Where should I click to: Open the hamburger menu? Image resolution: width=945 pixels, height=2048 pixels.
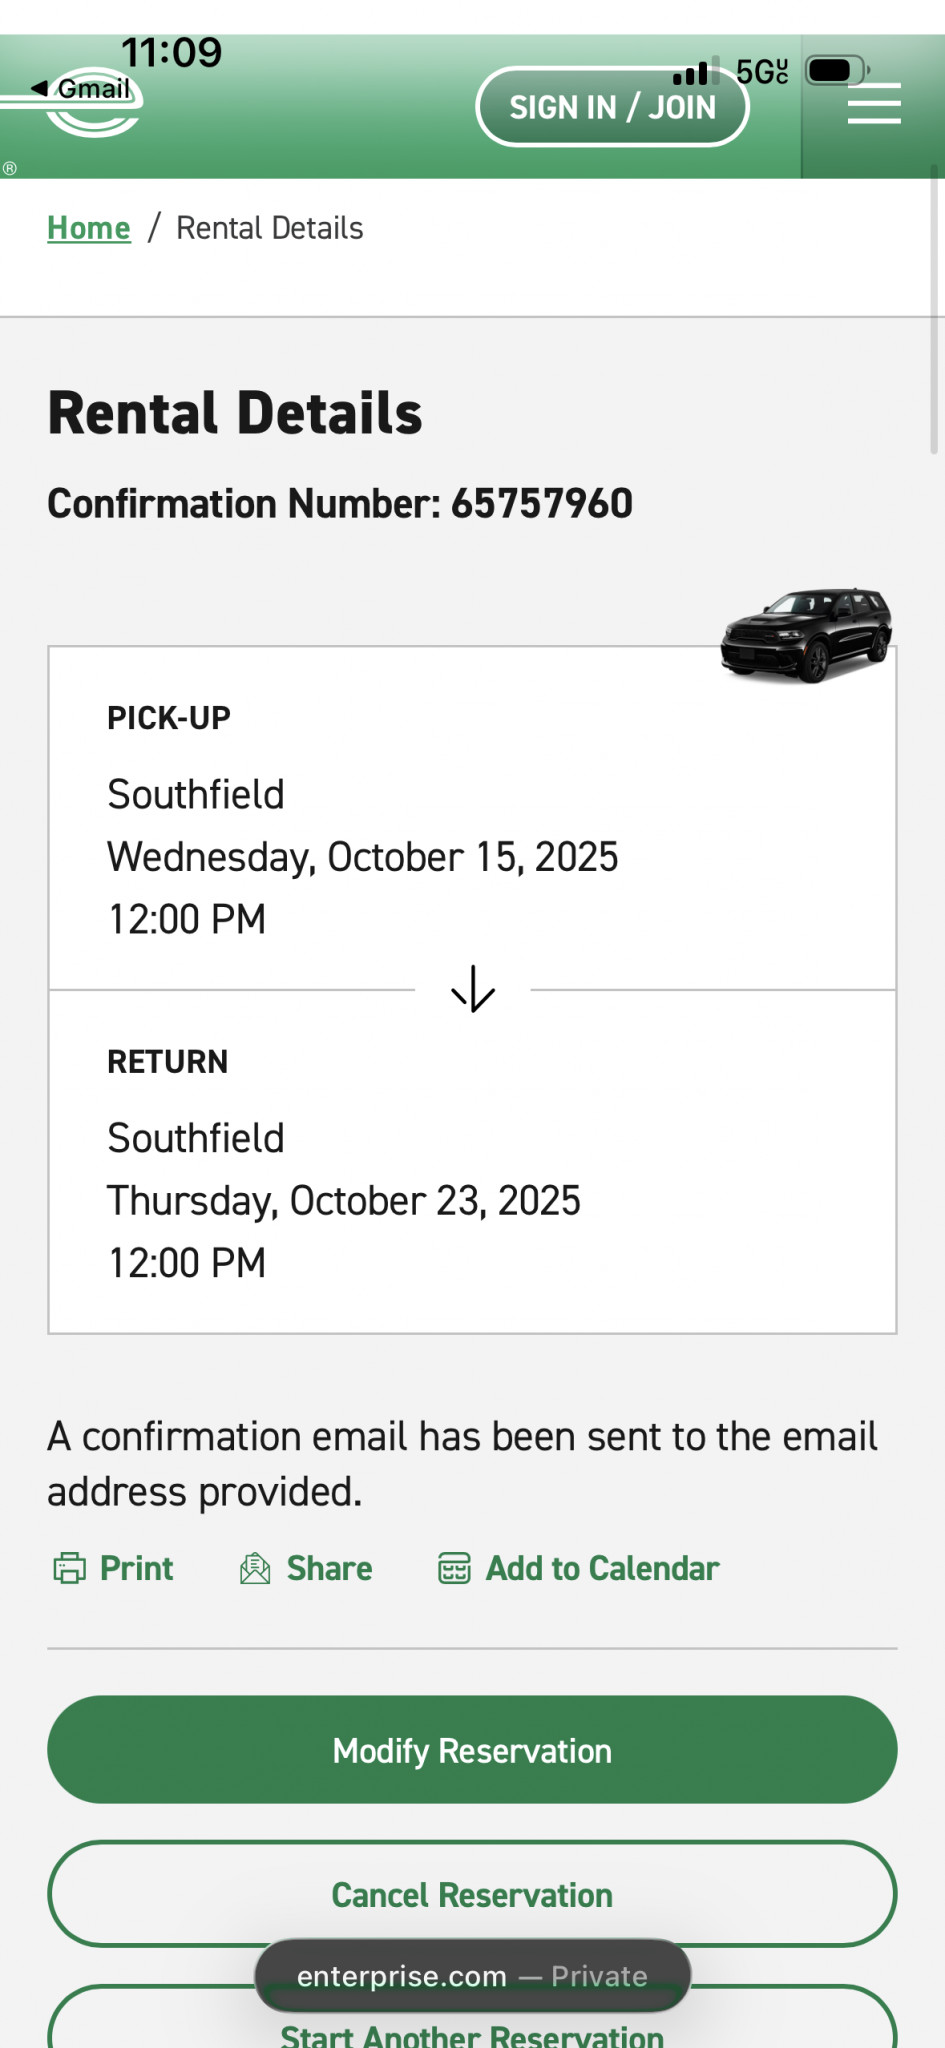coord(874,104)
